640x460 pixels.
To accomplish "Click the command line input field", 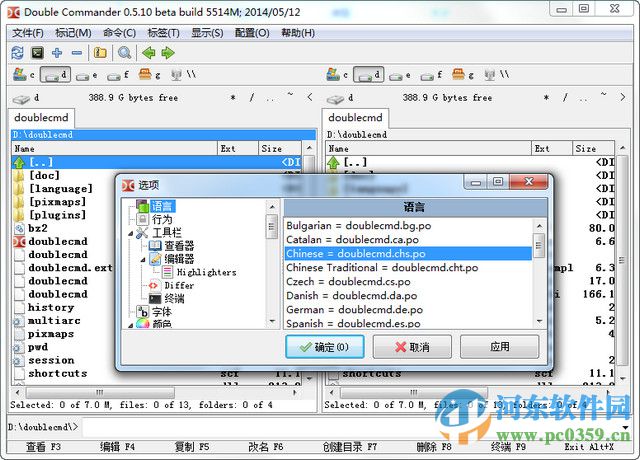I will coord(351,427).
